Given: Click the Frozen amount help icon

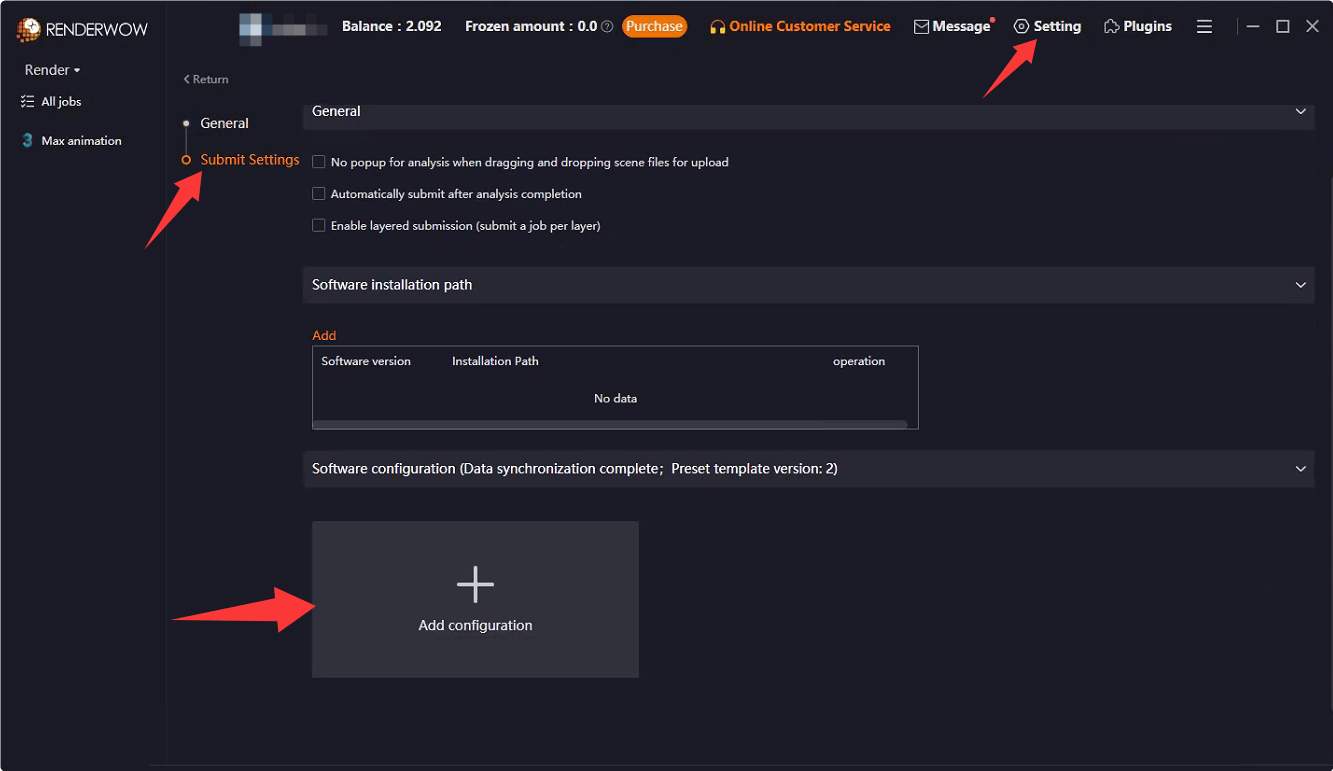Looking at the screenshot, I should 608,27.
